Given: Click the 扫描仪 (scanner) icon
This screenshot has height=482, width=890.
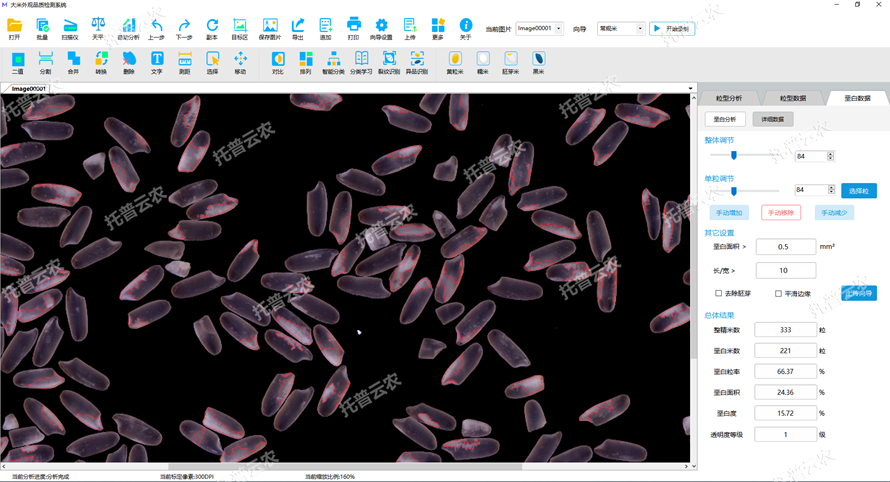Looking at the screenshot, I should (70, 28).
